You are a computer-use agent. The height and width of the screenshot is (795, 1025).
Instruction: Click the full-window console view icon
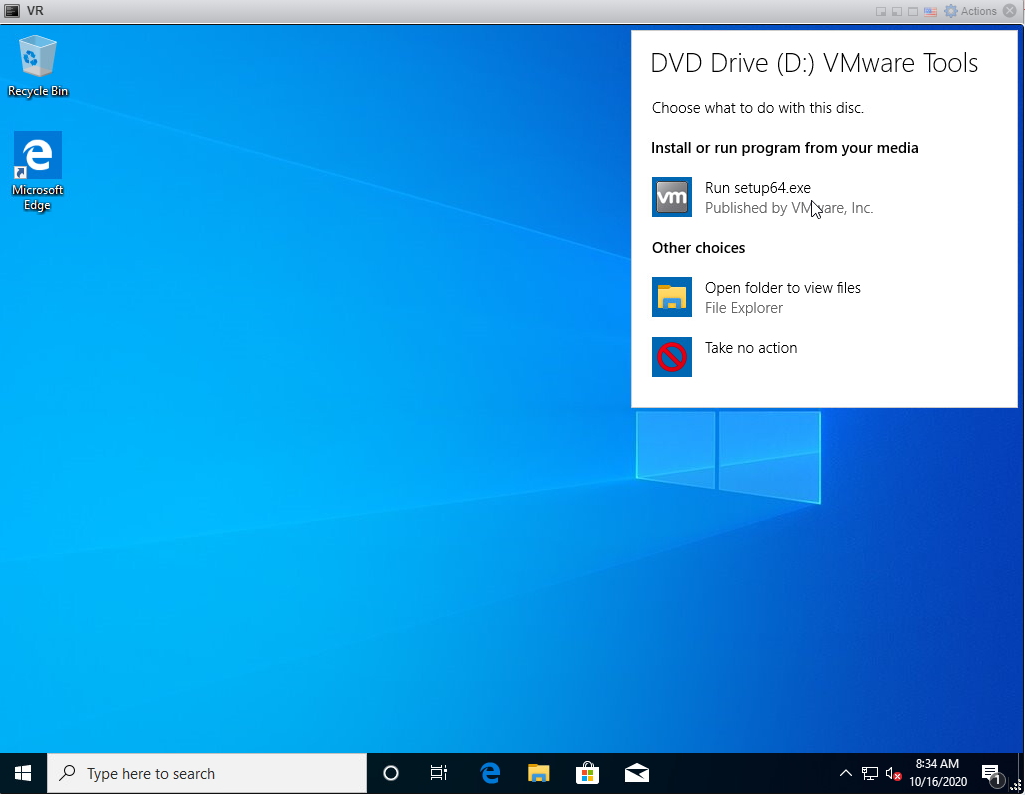(x=913, y=12)
